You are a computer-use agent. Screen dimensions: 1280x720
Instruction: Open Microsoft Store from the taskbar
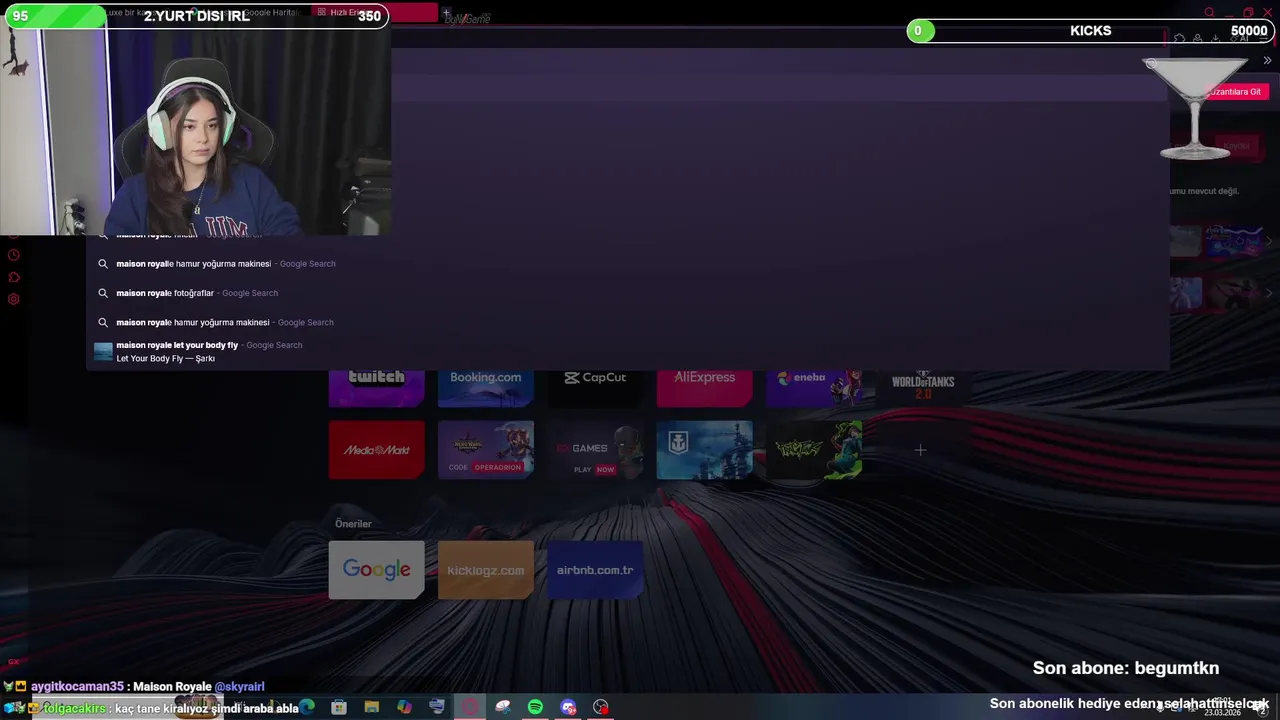pos(339,707)
